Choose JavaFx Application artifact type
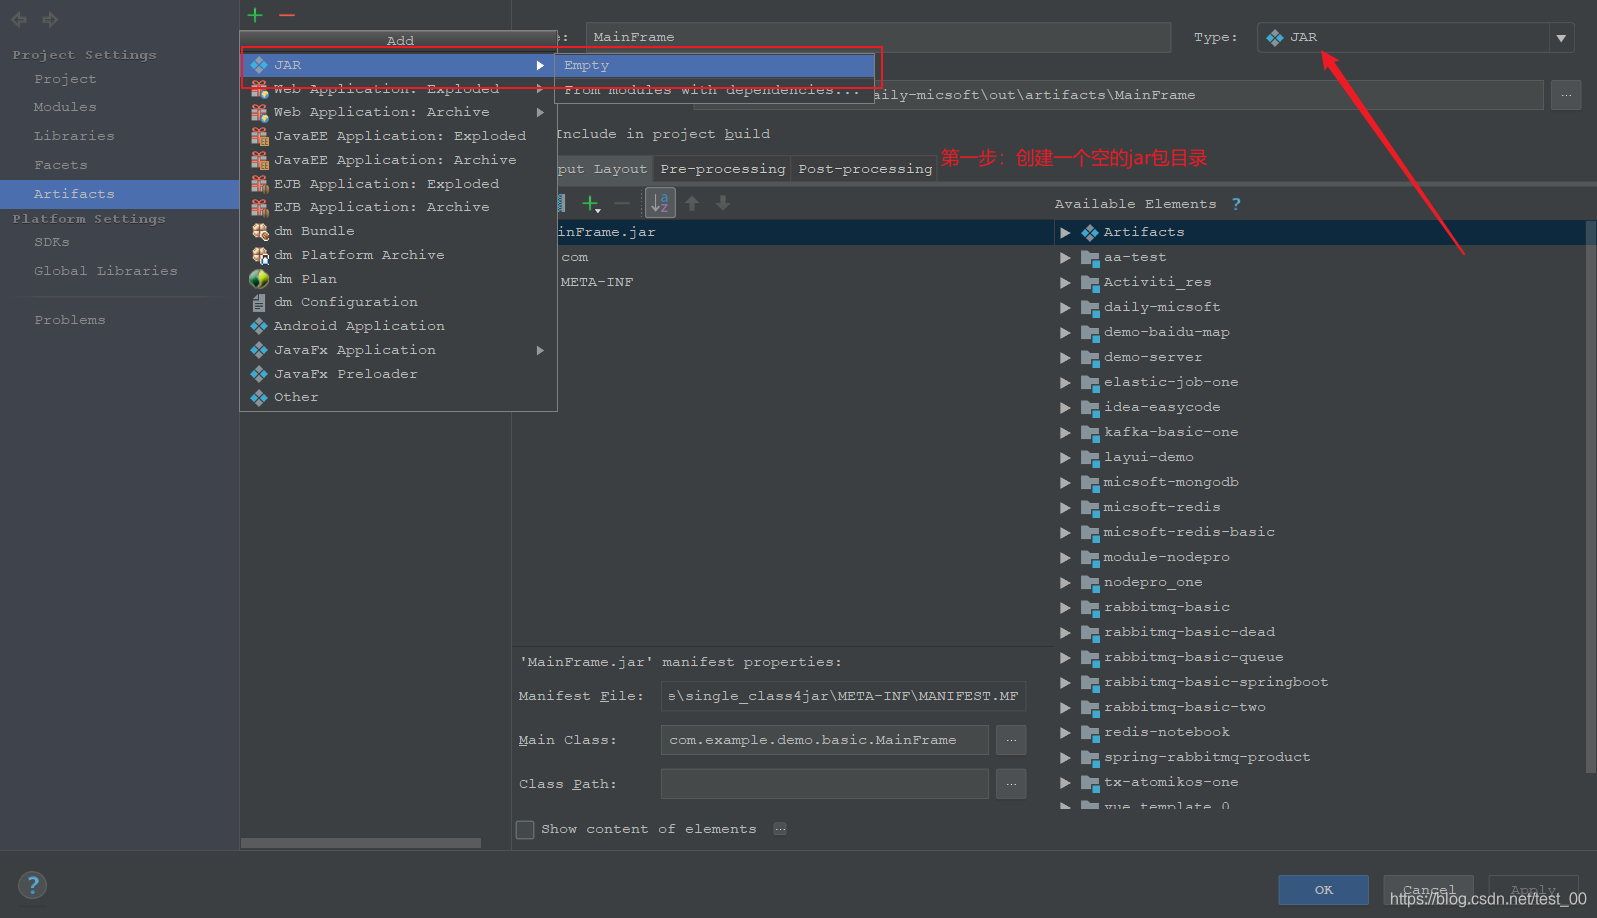1597x918 pixels. pos(398,350)
